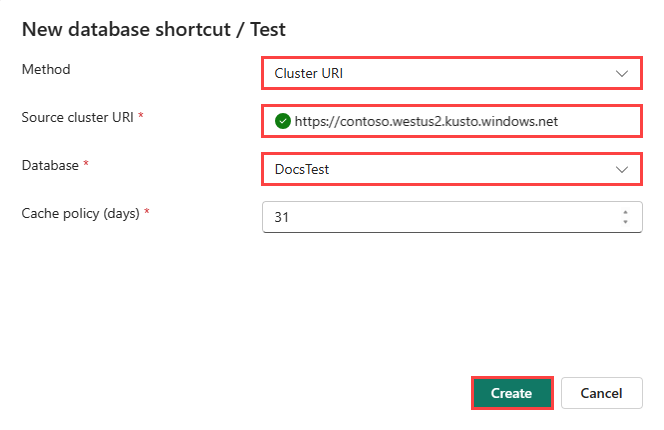Focus the Source cluster URI text field
This screenshot has height=430, width=664.
[x=452, y=121]
